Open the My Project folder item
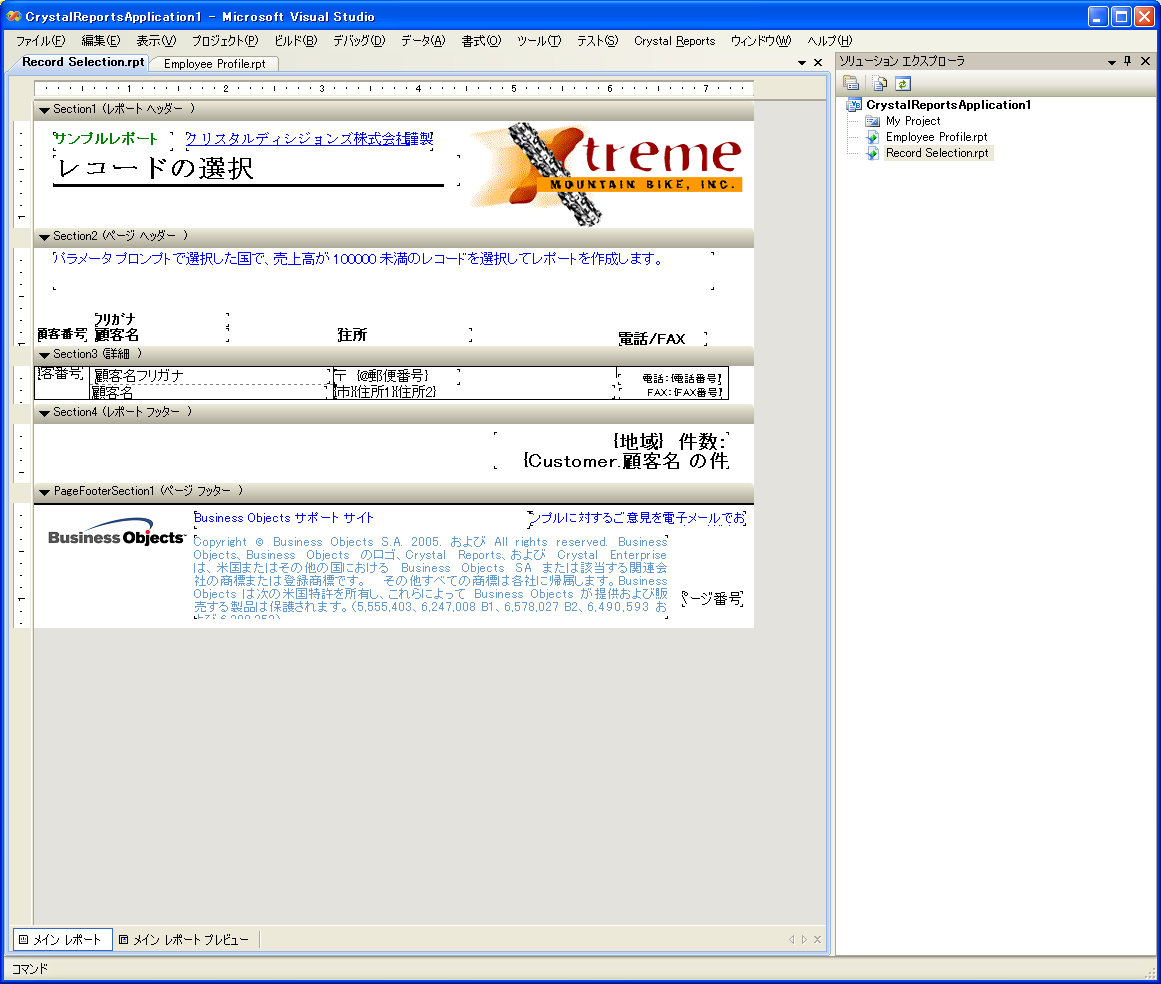Image resolution: width=1161 pixels, height=984 pixels. coord(912,121)
